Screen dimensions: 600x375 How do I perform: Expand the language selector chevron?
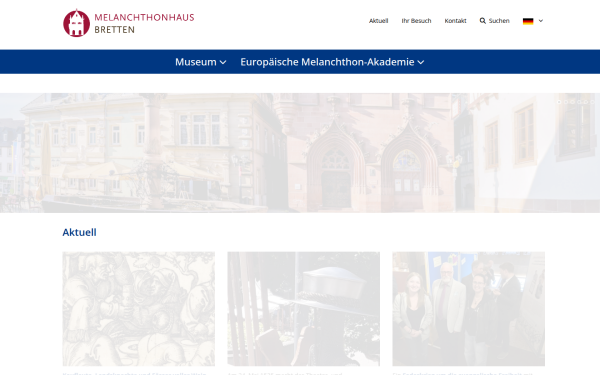(541, 21)
